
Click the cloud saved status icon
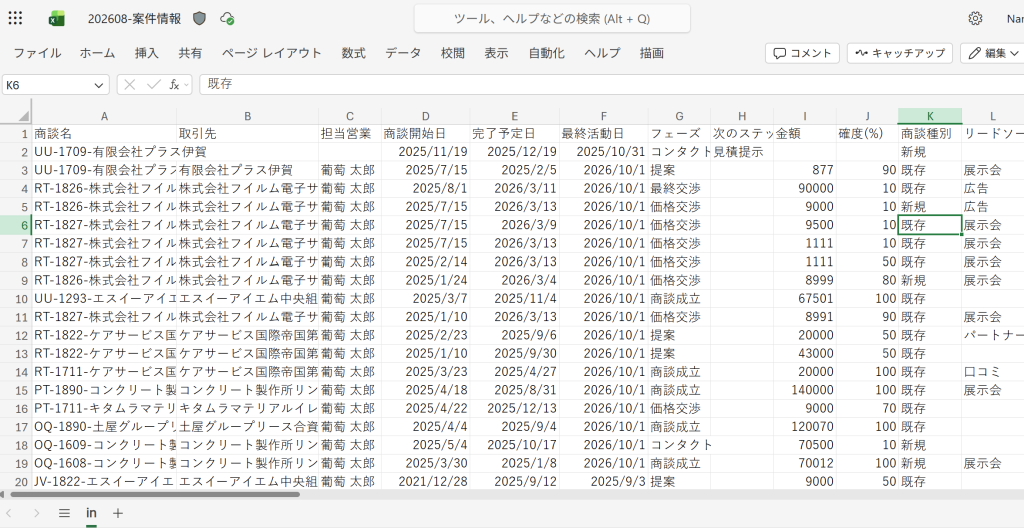click(227, 19)
